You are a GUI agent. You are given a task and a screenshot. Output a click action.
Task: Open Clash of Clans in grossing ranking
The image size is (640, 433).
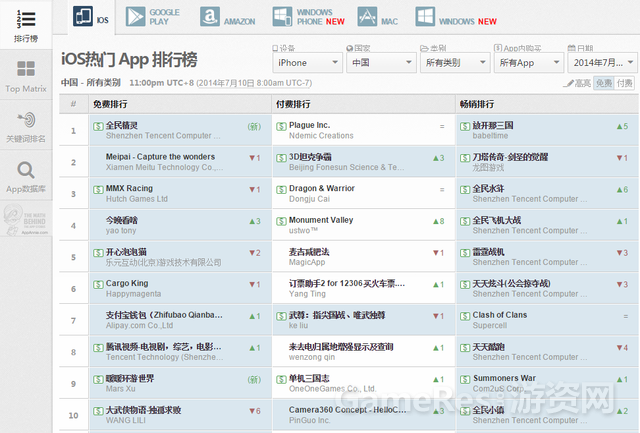pyautogui.click(x=500, y=315)
